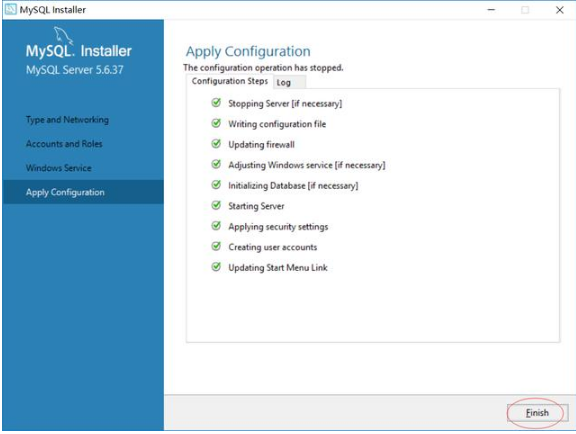Click green checkmark beside Stopping Server
The width and height of the screenshot is (576, 434).
click(x=216, y=103)
